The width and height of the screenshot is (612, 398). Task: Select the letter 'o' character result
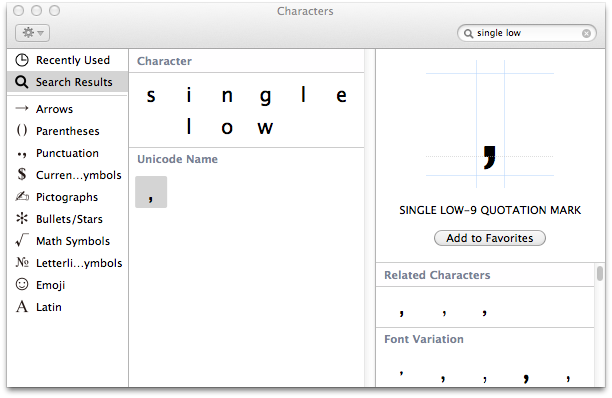point(227,128)
